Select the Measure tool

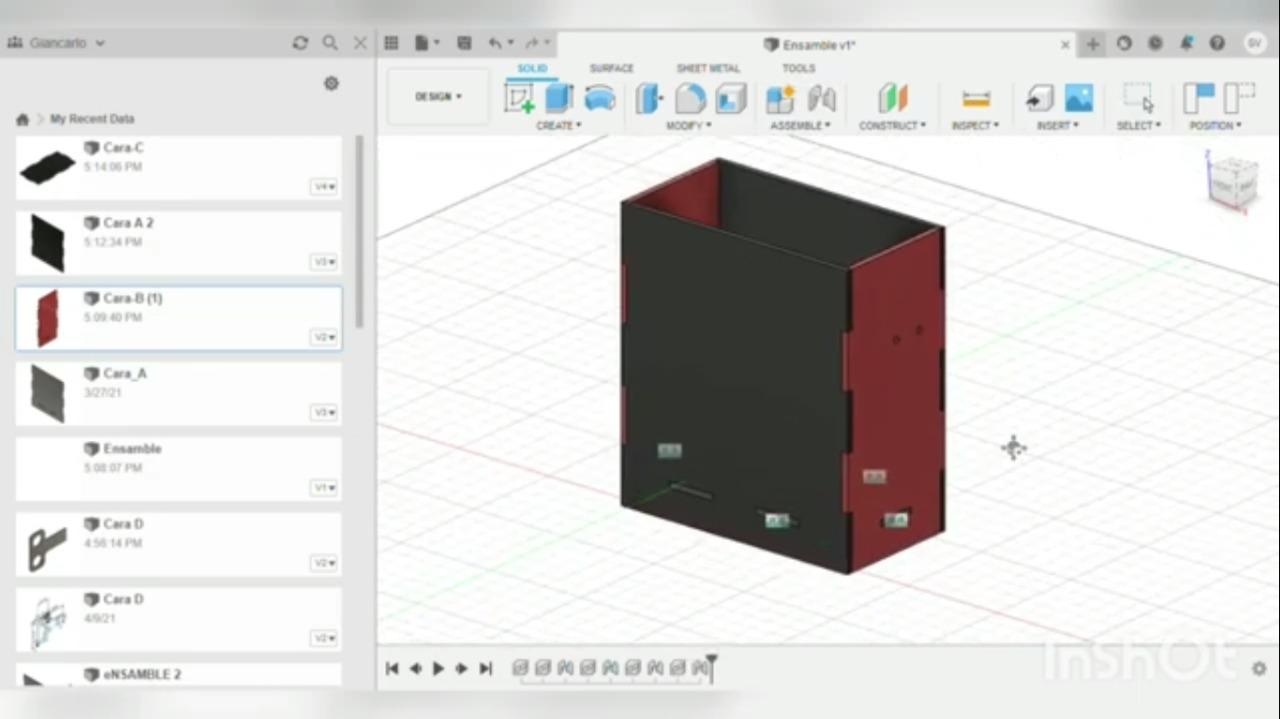coord(975,98)
